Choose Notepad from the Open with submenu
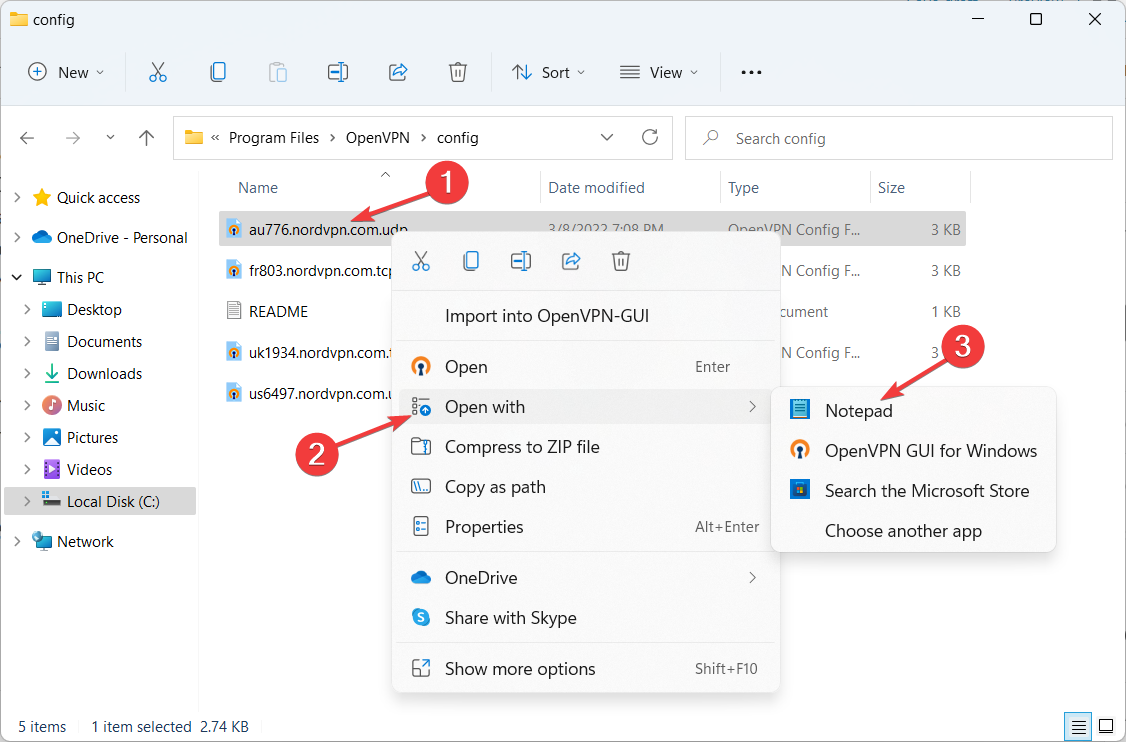Viewport: 1126px width, 742px height. coord(858,410)
